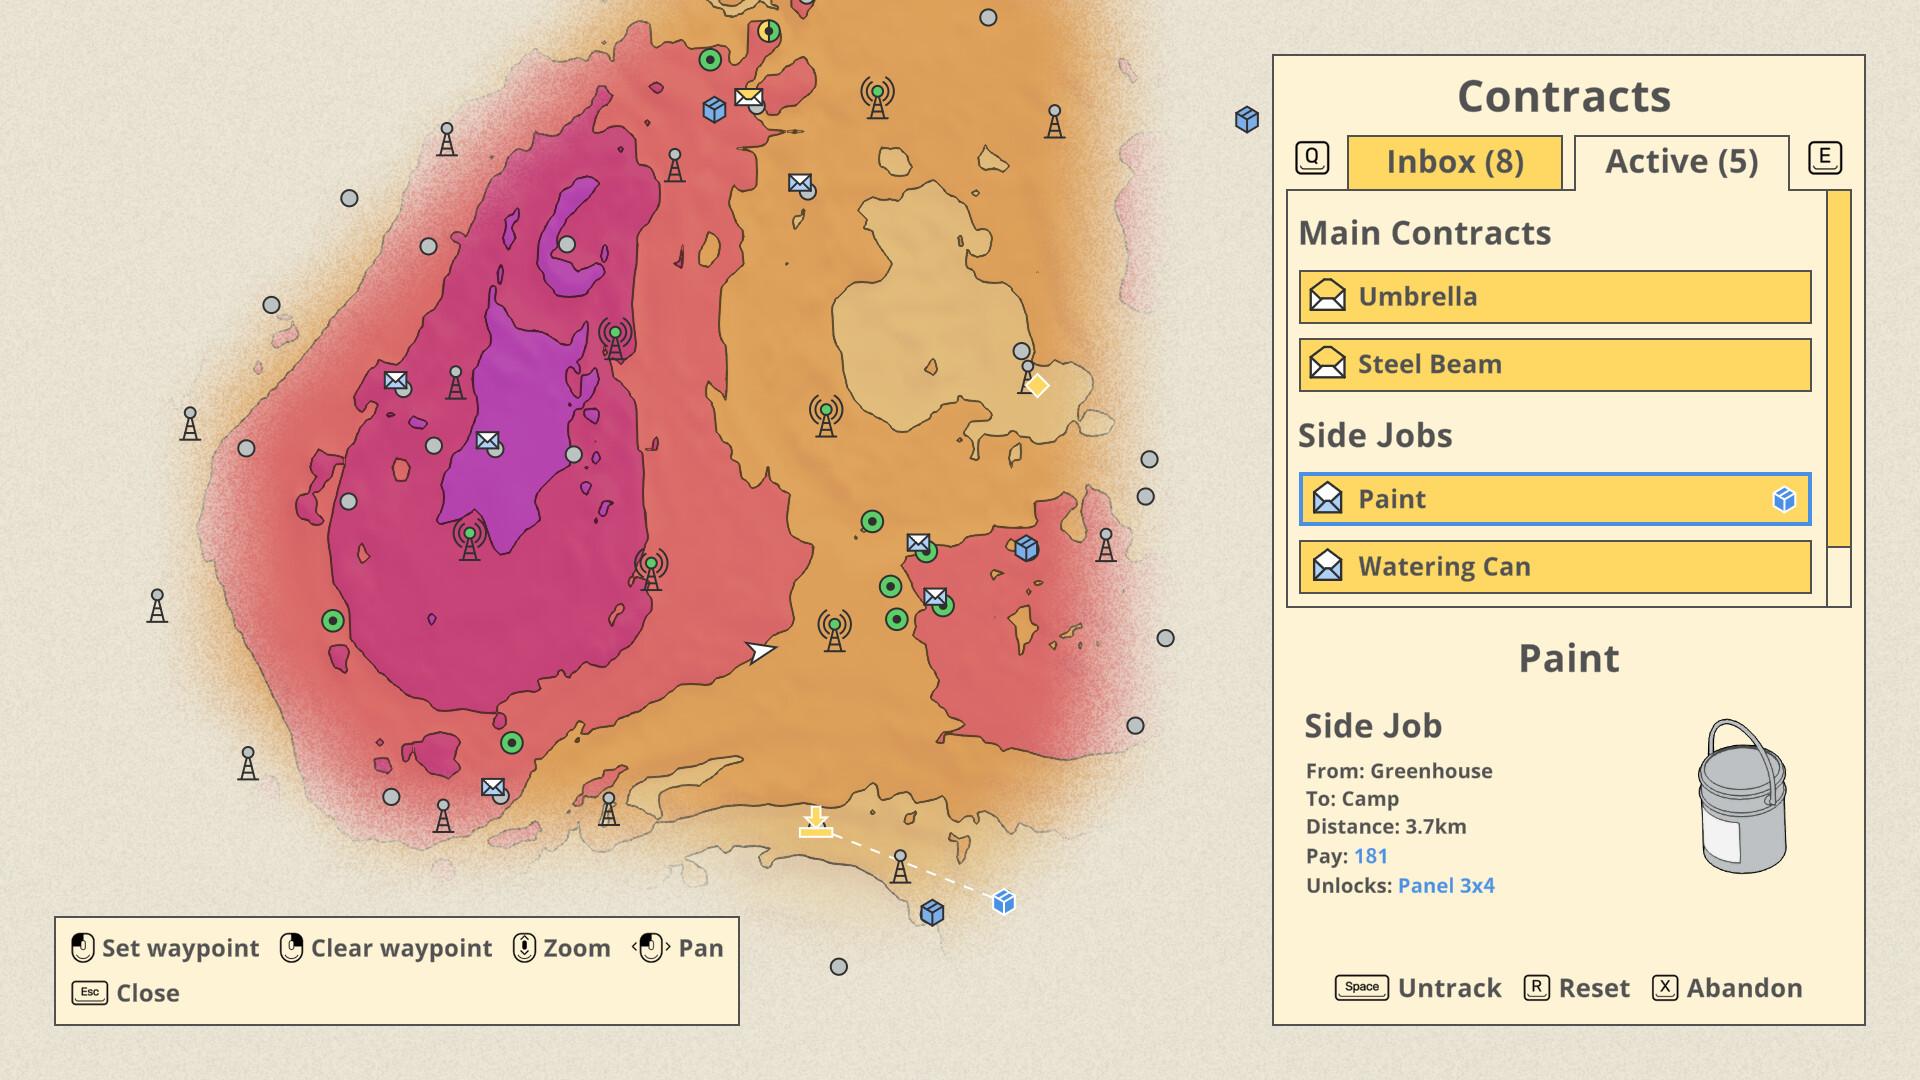Click the tracked blue cube at route end
This screenshot has width=1920, height=1080.
click(x=1004, y=902)
